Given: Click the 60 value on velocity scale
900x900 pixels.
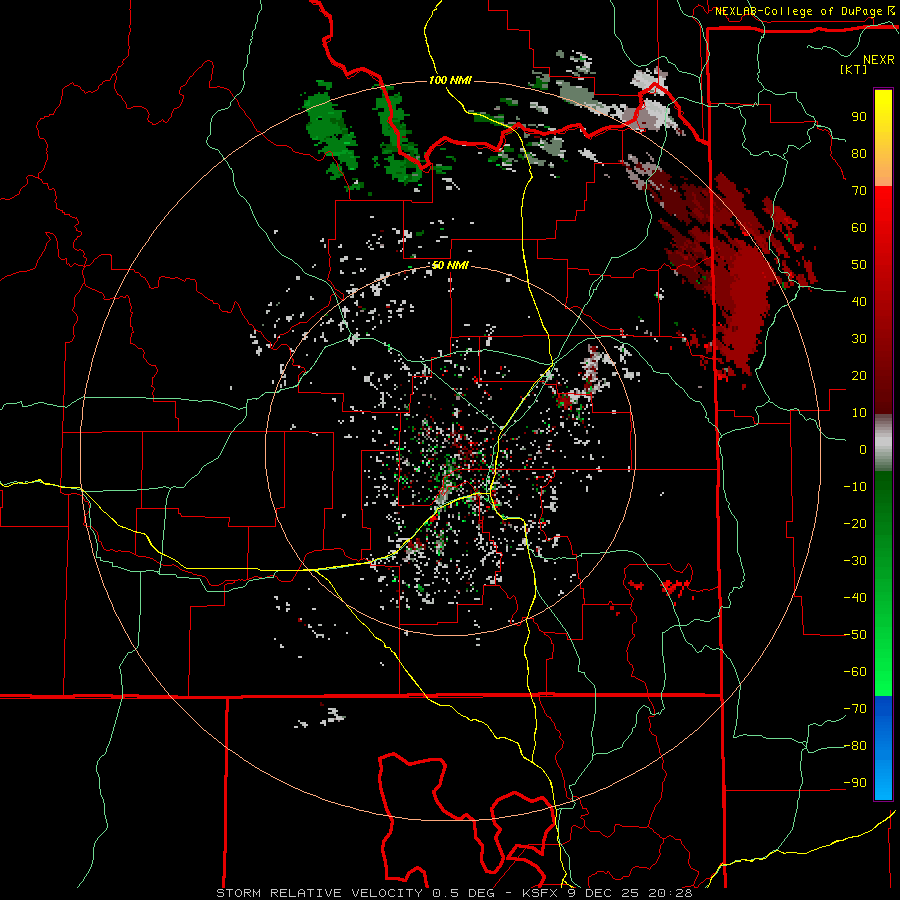Looking at the screenshot, I should 859,227.
